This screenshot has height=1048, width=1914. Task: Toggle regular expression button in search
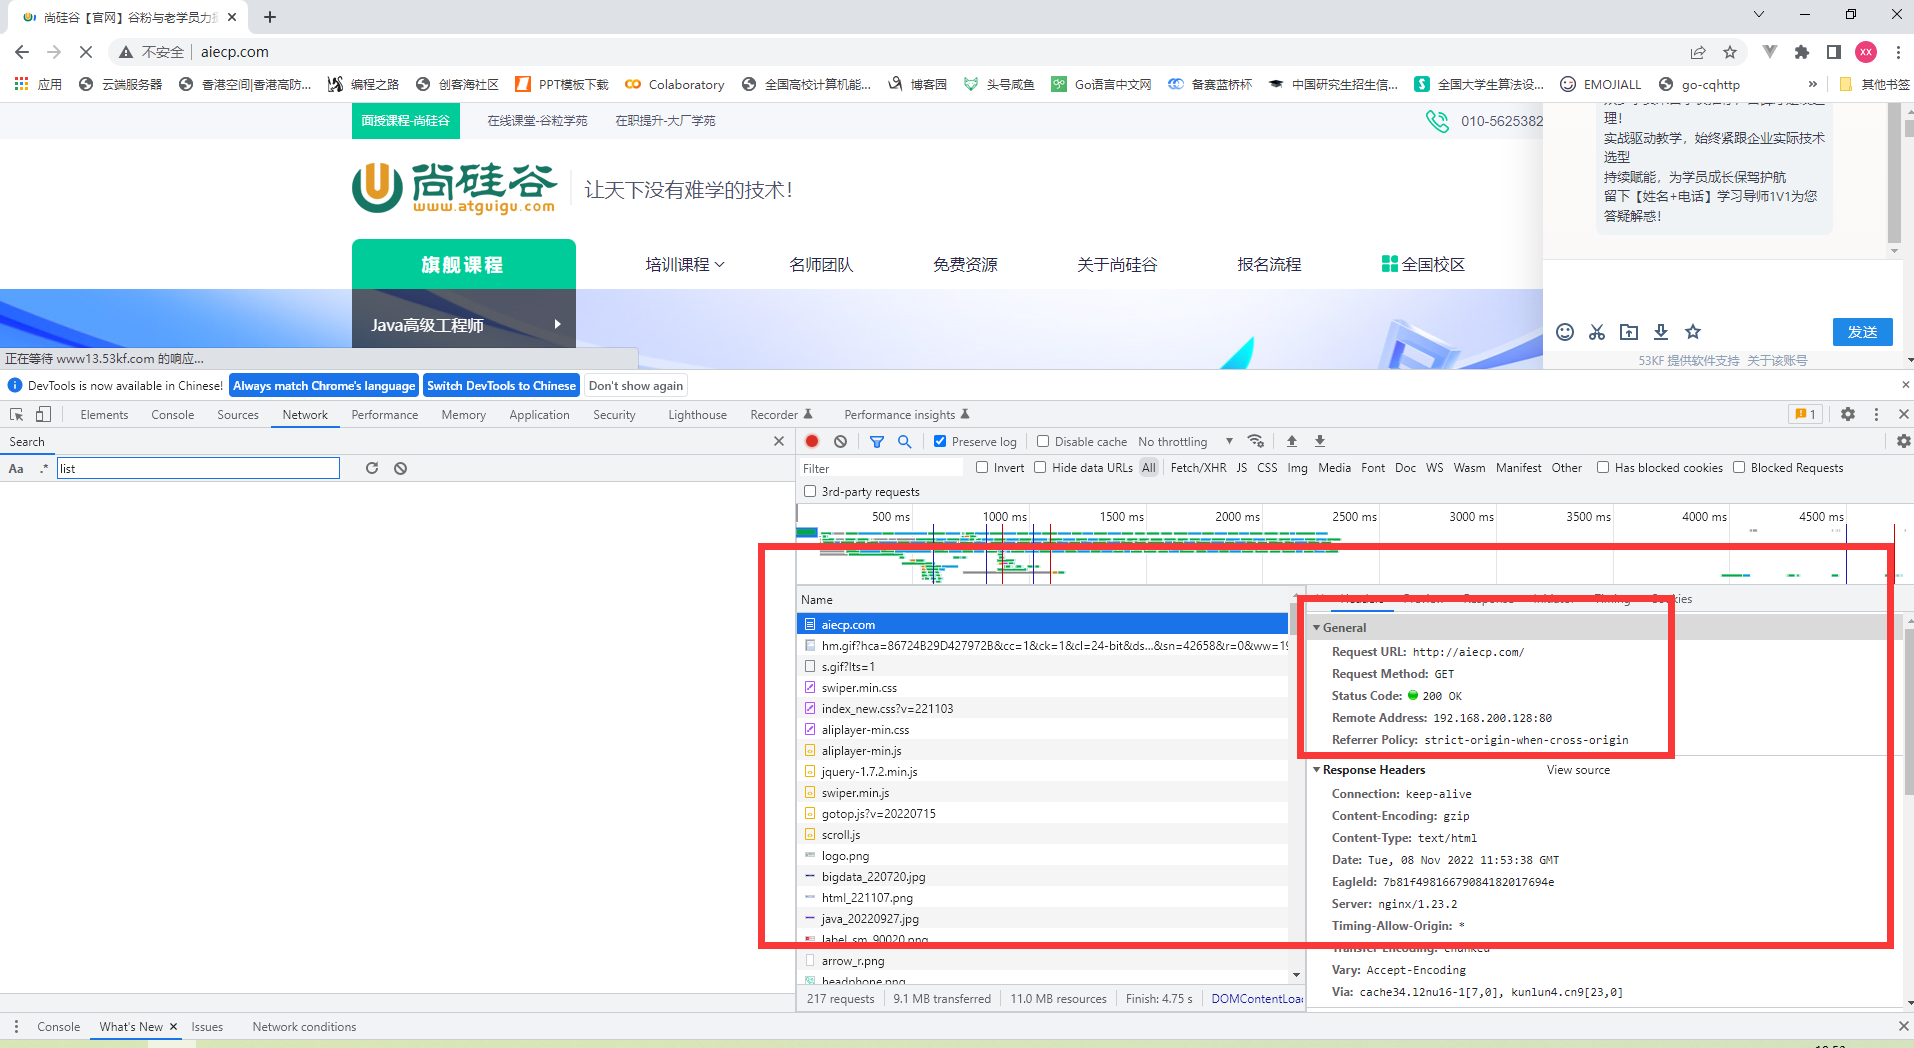tap(43, 468)
